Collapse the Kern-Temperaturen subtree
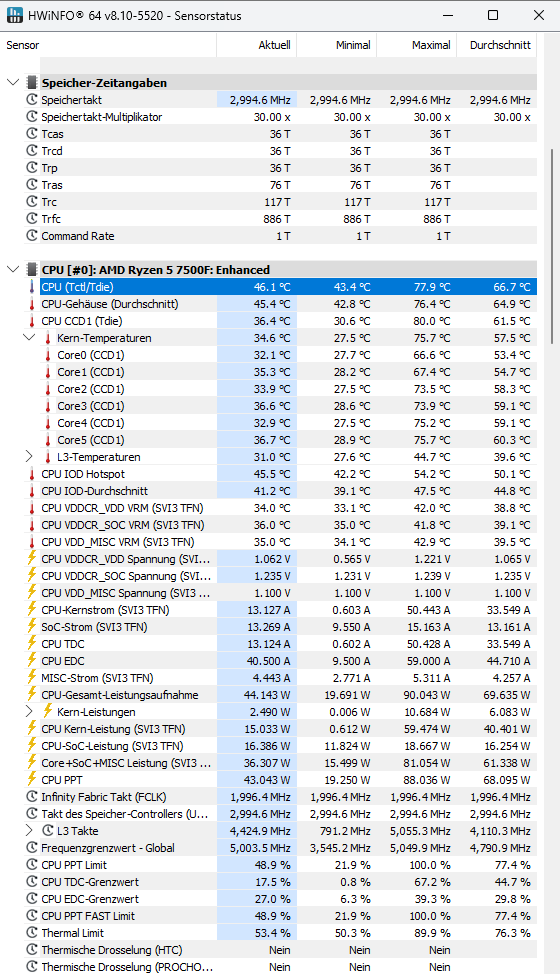This screenshot has height=975, width=560. coord(29,338)
